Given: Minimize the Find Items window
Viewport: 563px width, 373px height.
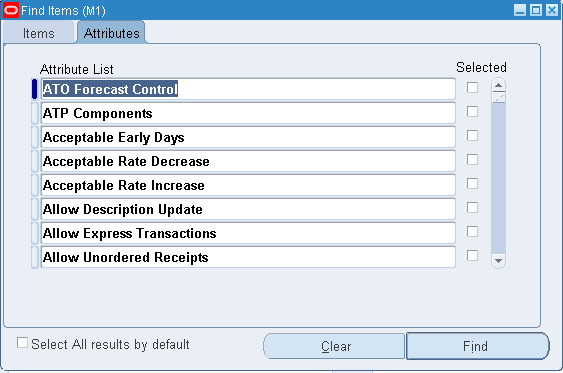Looking at the screenshot, I should click(x=520, y=10).
